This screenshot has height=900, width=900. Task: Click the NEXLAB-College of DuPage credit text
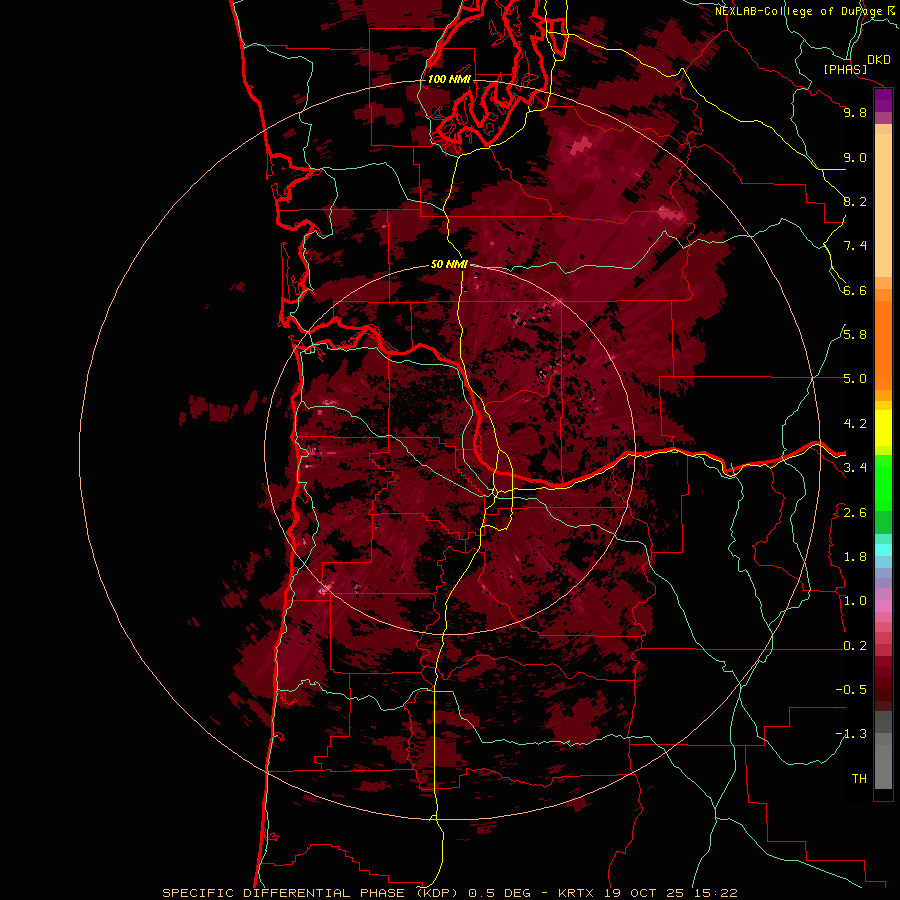point(800,11)
